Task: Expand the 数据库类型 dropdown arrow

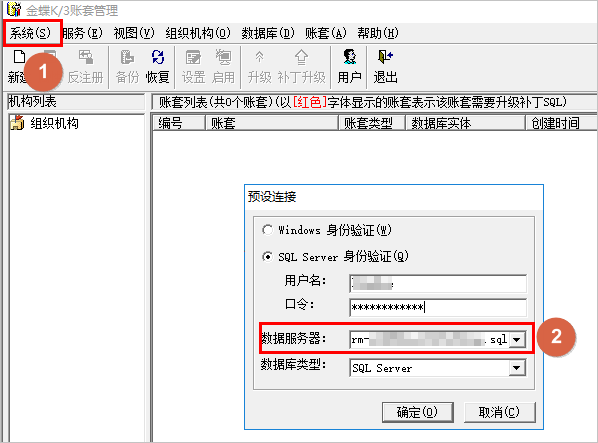Action: click(x=517, y=368)
